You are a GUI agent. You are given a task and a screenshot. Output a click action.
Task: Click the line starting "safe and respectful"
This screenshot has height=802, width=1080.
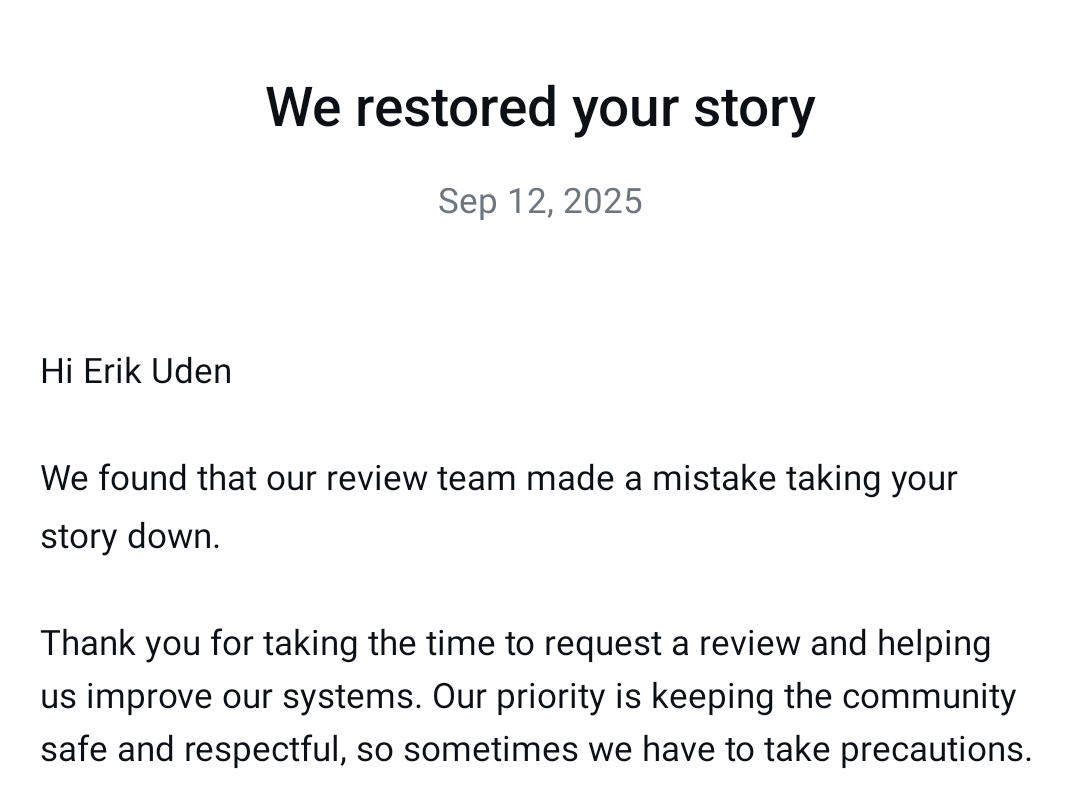[536, 750]
